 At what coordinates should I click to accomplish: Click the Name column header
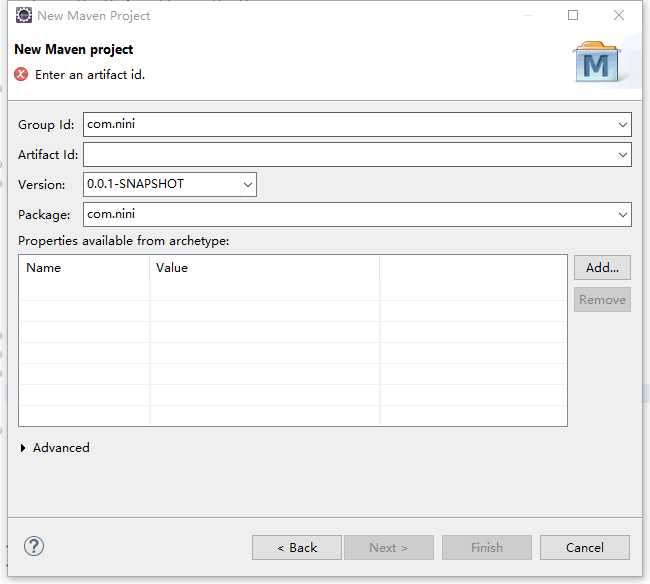[84, 268]
